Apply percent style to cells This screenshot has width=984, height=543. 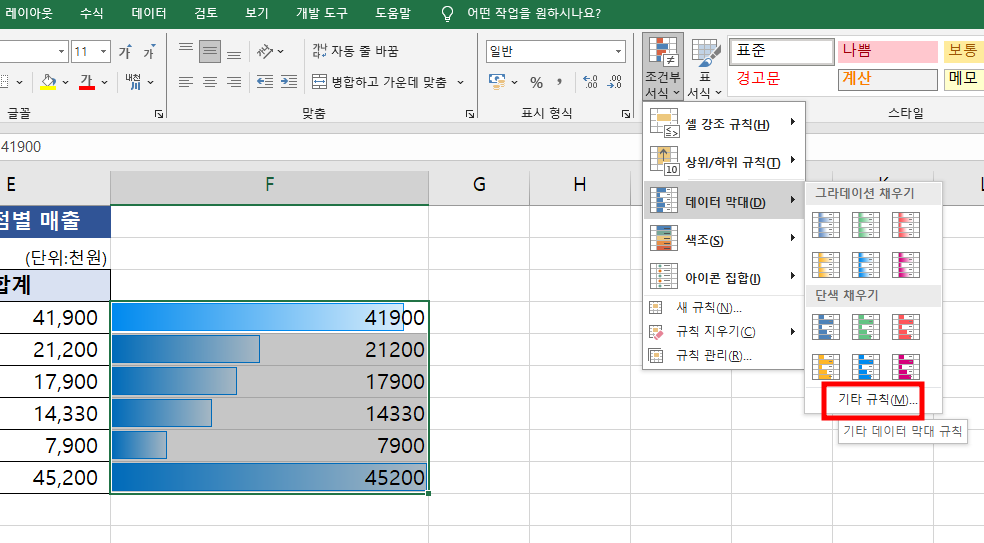(x=536, y=82)
